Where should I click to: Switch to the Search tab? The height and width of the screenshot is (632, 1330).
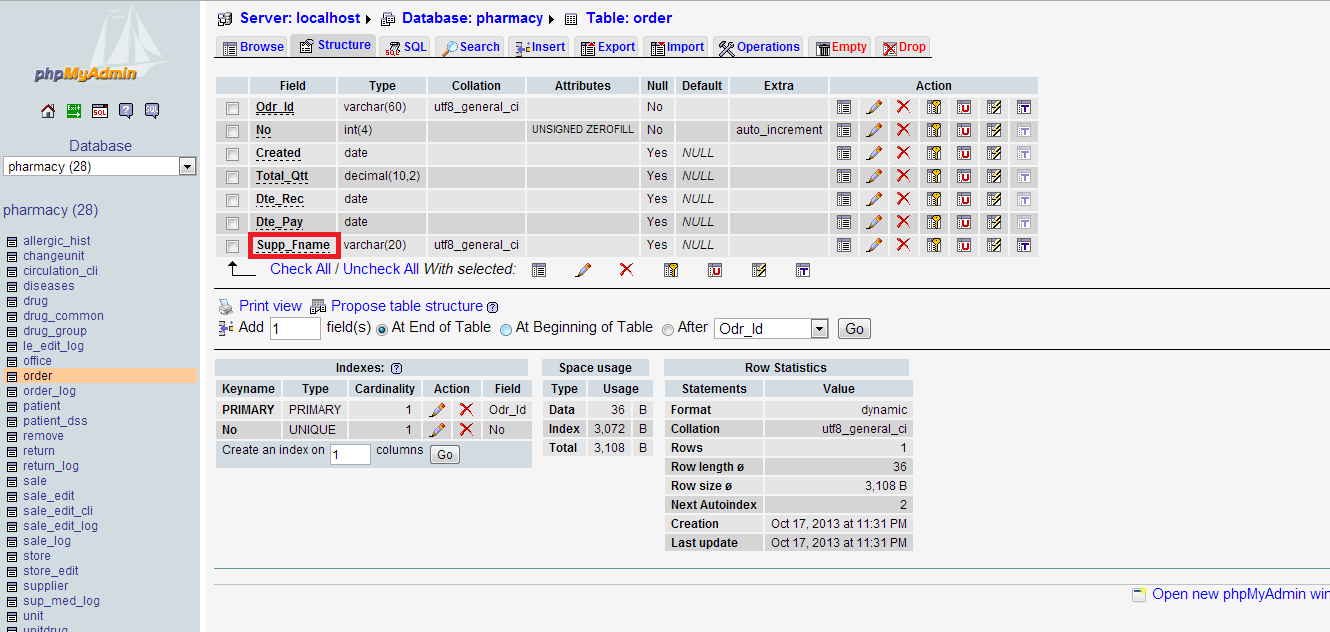coord(471,46)
